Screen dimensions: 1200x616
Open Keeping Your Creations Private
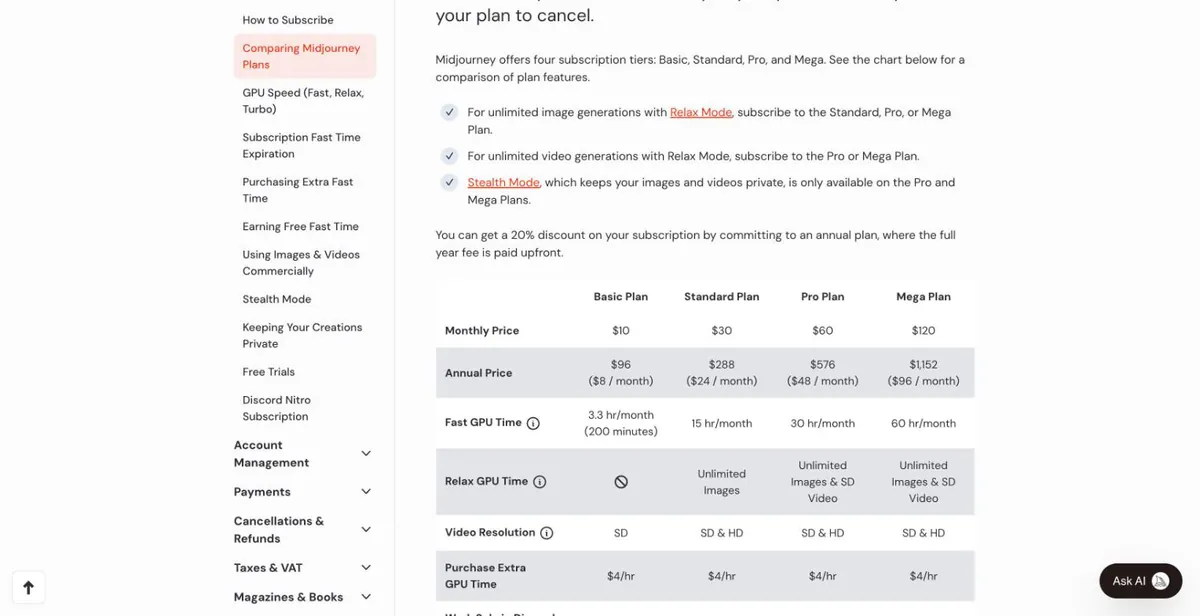pyautogui.click(x=302, y=336)
